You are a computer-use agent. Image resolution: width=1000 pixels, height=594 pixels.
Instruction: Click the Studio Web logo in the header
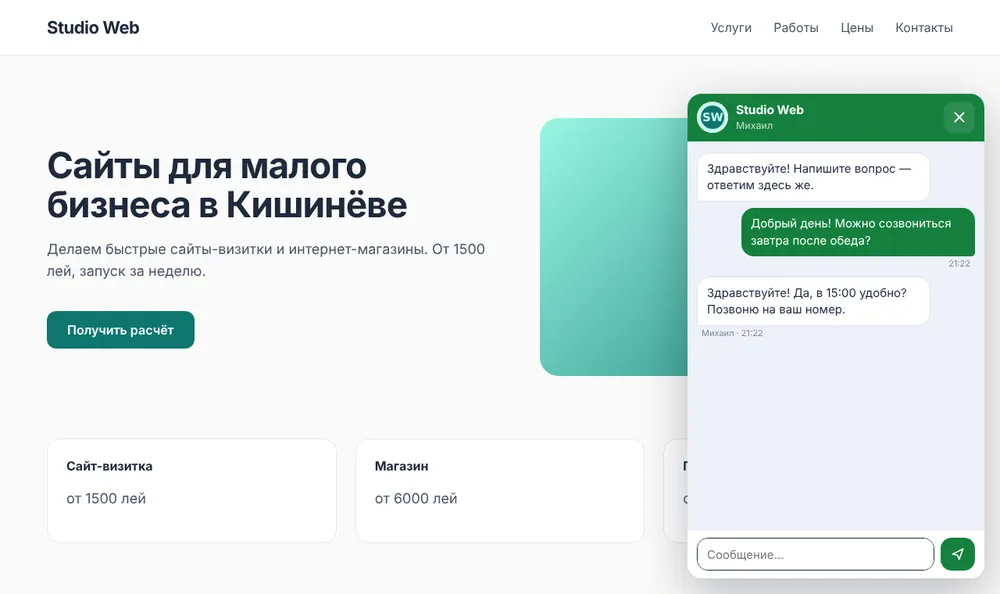[93, 27]
